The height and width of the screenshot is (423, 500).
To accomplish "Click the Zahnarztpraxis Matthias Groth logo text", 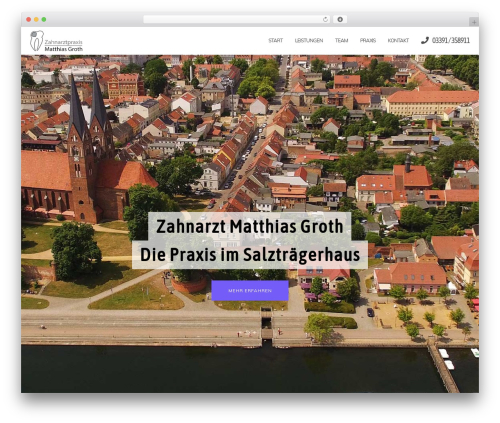I will (x=63, y=46).
